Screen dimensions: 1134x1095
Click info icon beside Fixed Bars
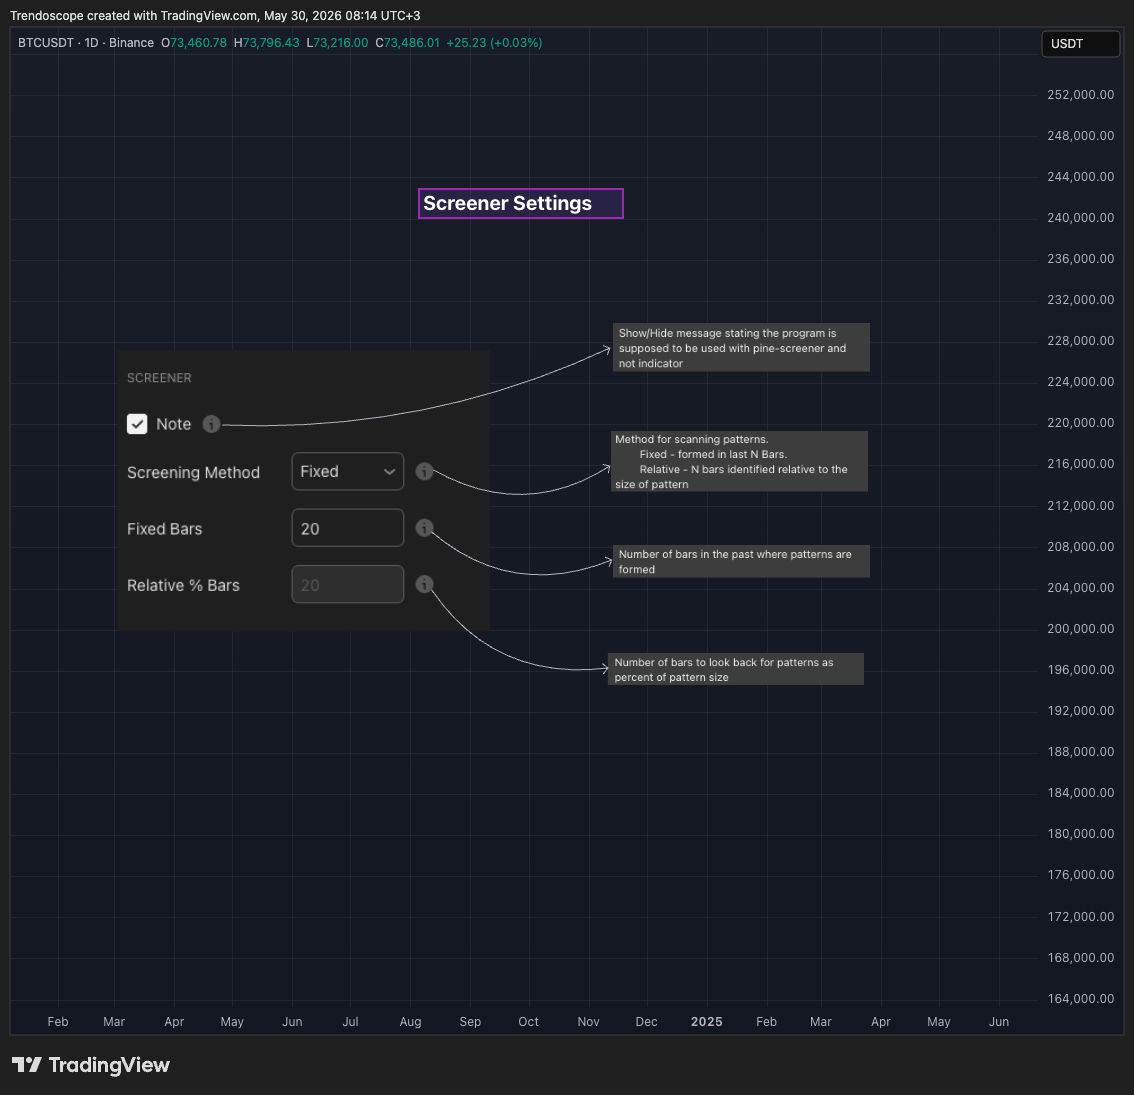coord(425,528)
